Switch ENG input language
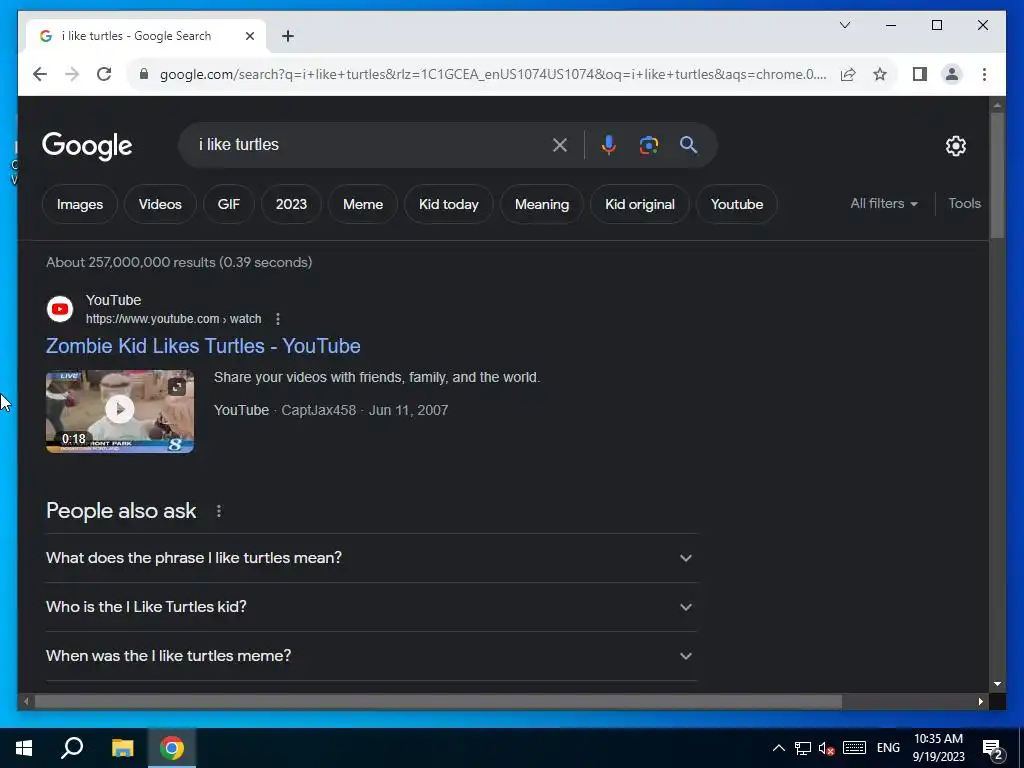This screenshot has width=1024, height=768. point(888,748)
